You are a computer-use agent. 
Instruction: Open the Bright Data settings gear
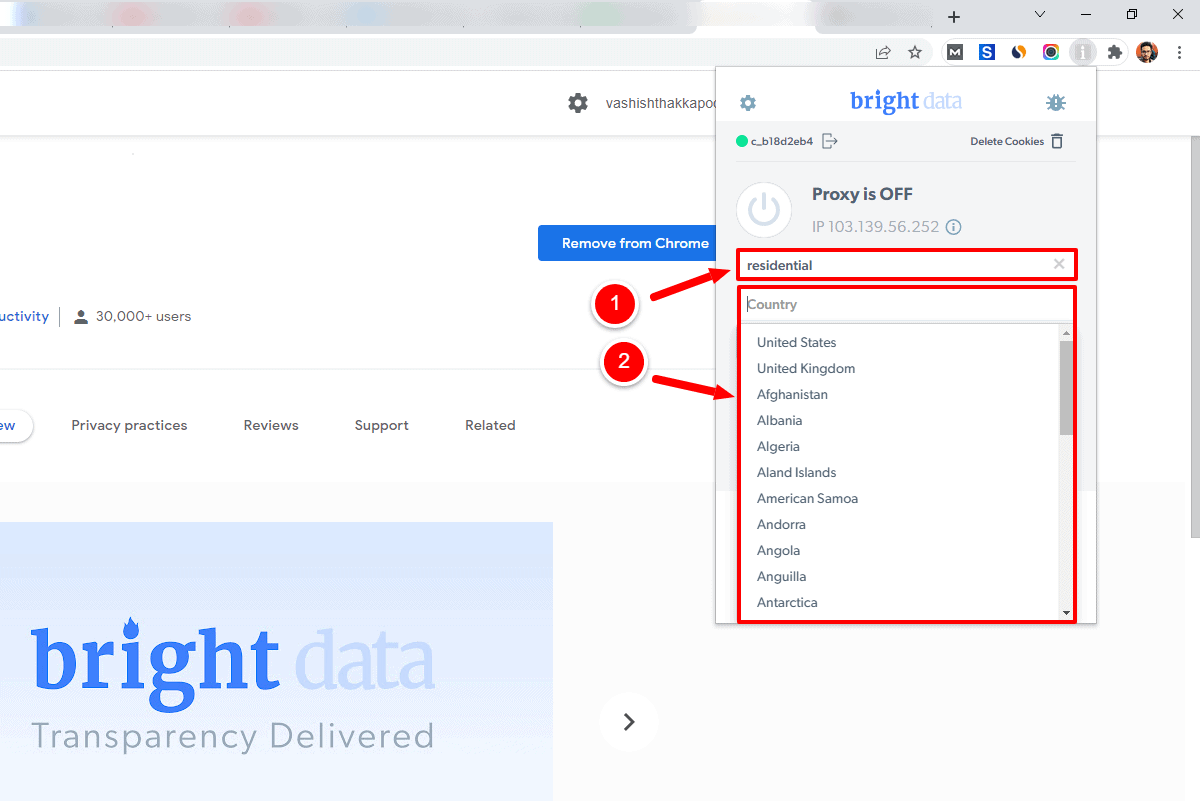pos(748,102)
